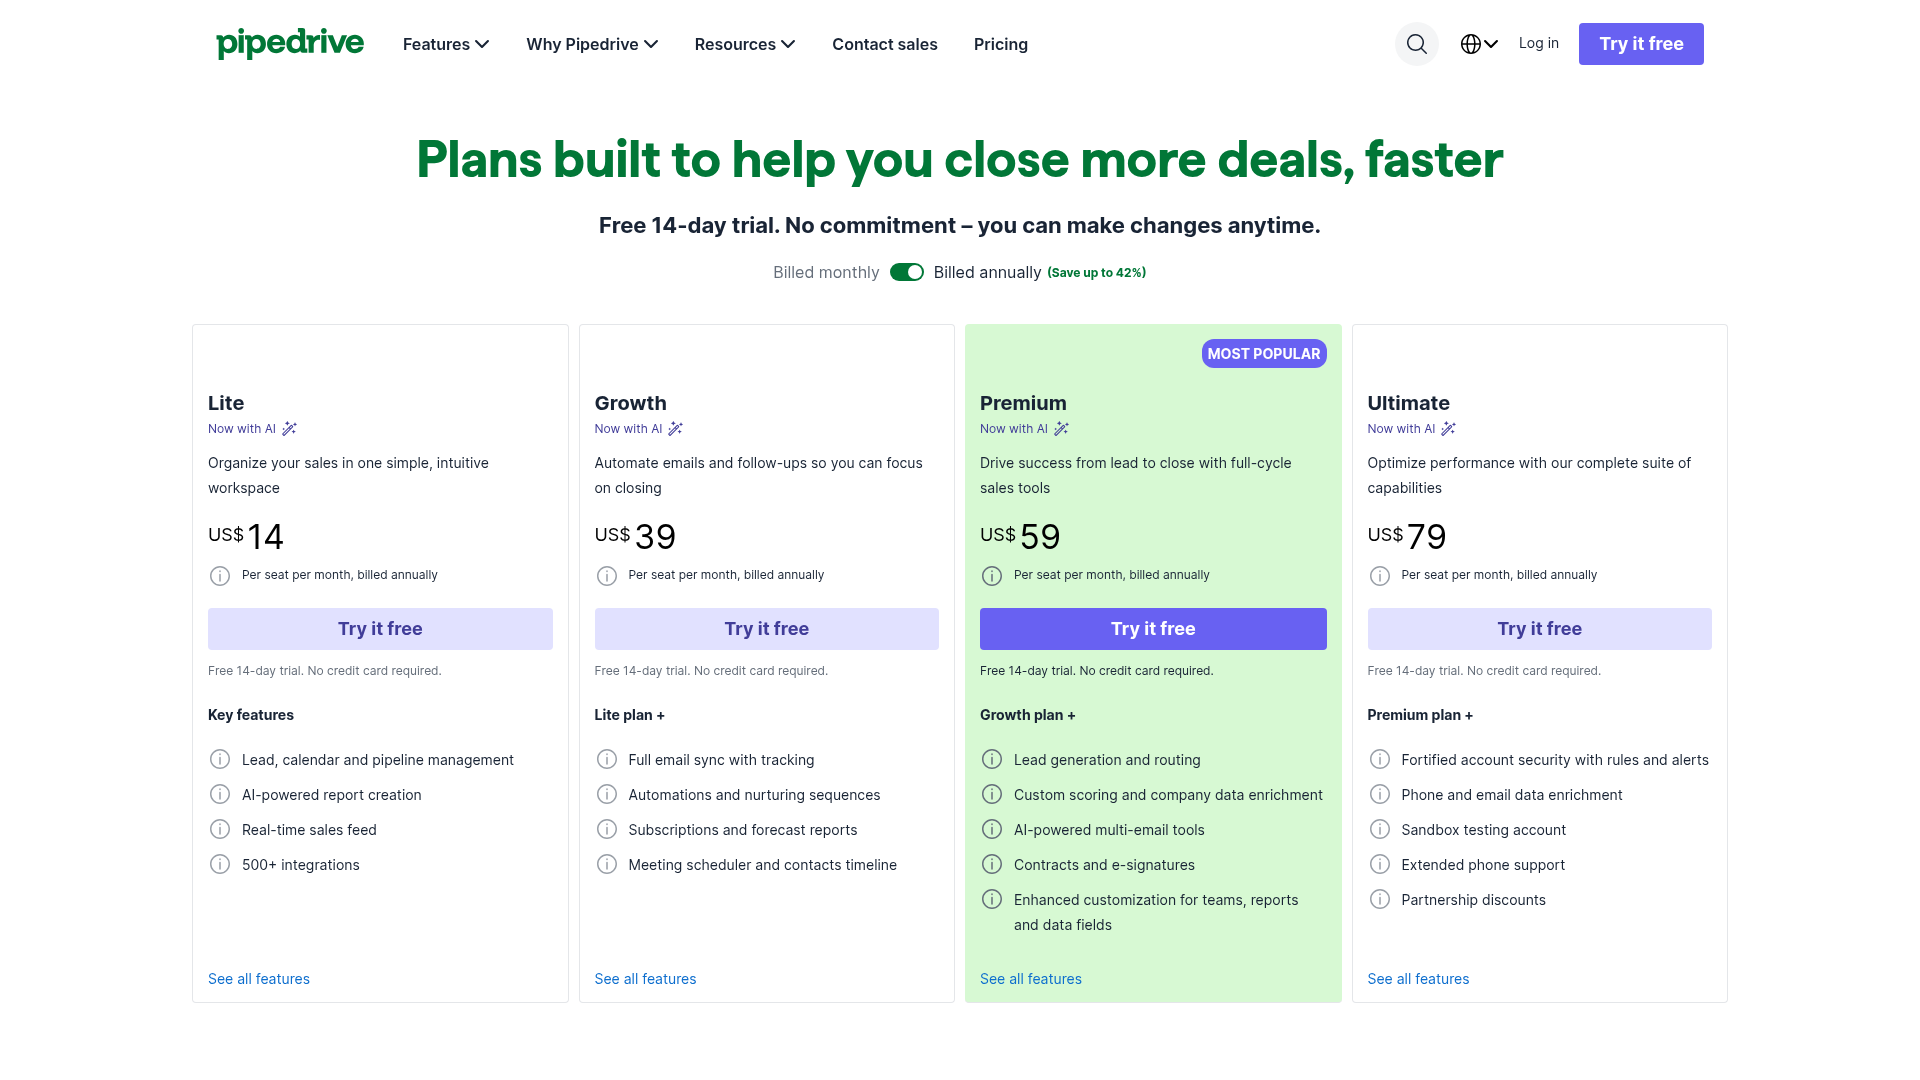The height and width of the screenshot is (1080, 1920).
Task: Go to the Pricing page
Action: pos(1001,44)
